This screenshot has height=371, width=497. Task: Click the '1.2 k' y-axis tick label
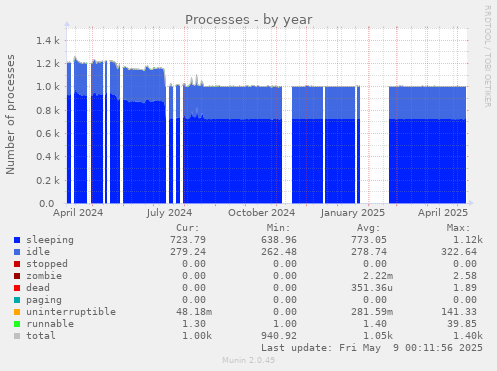point(48,64)
